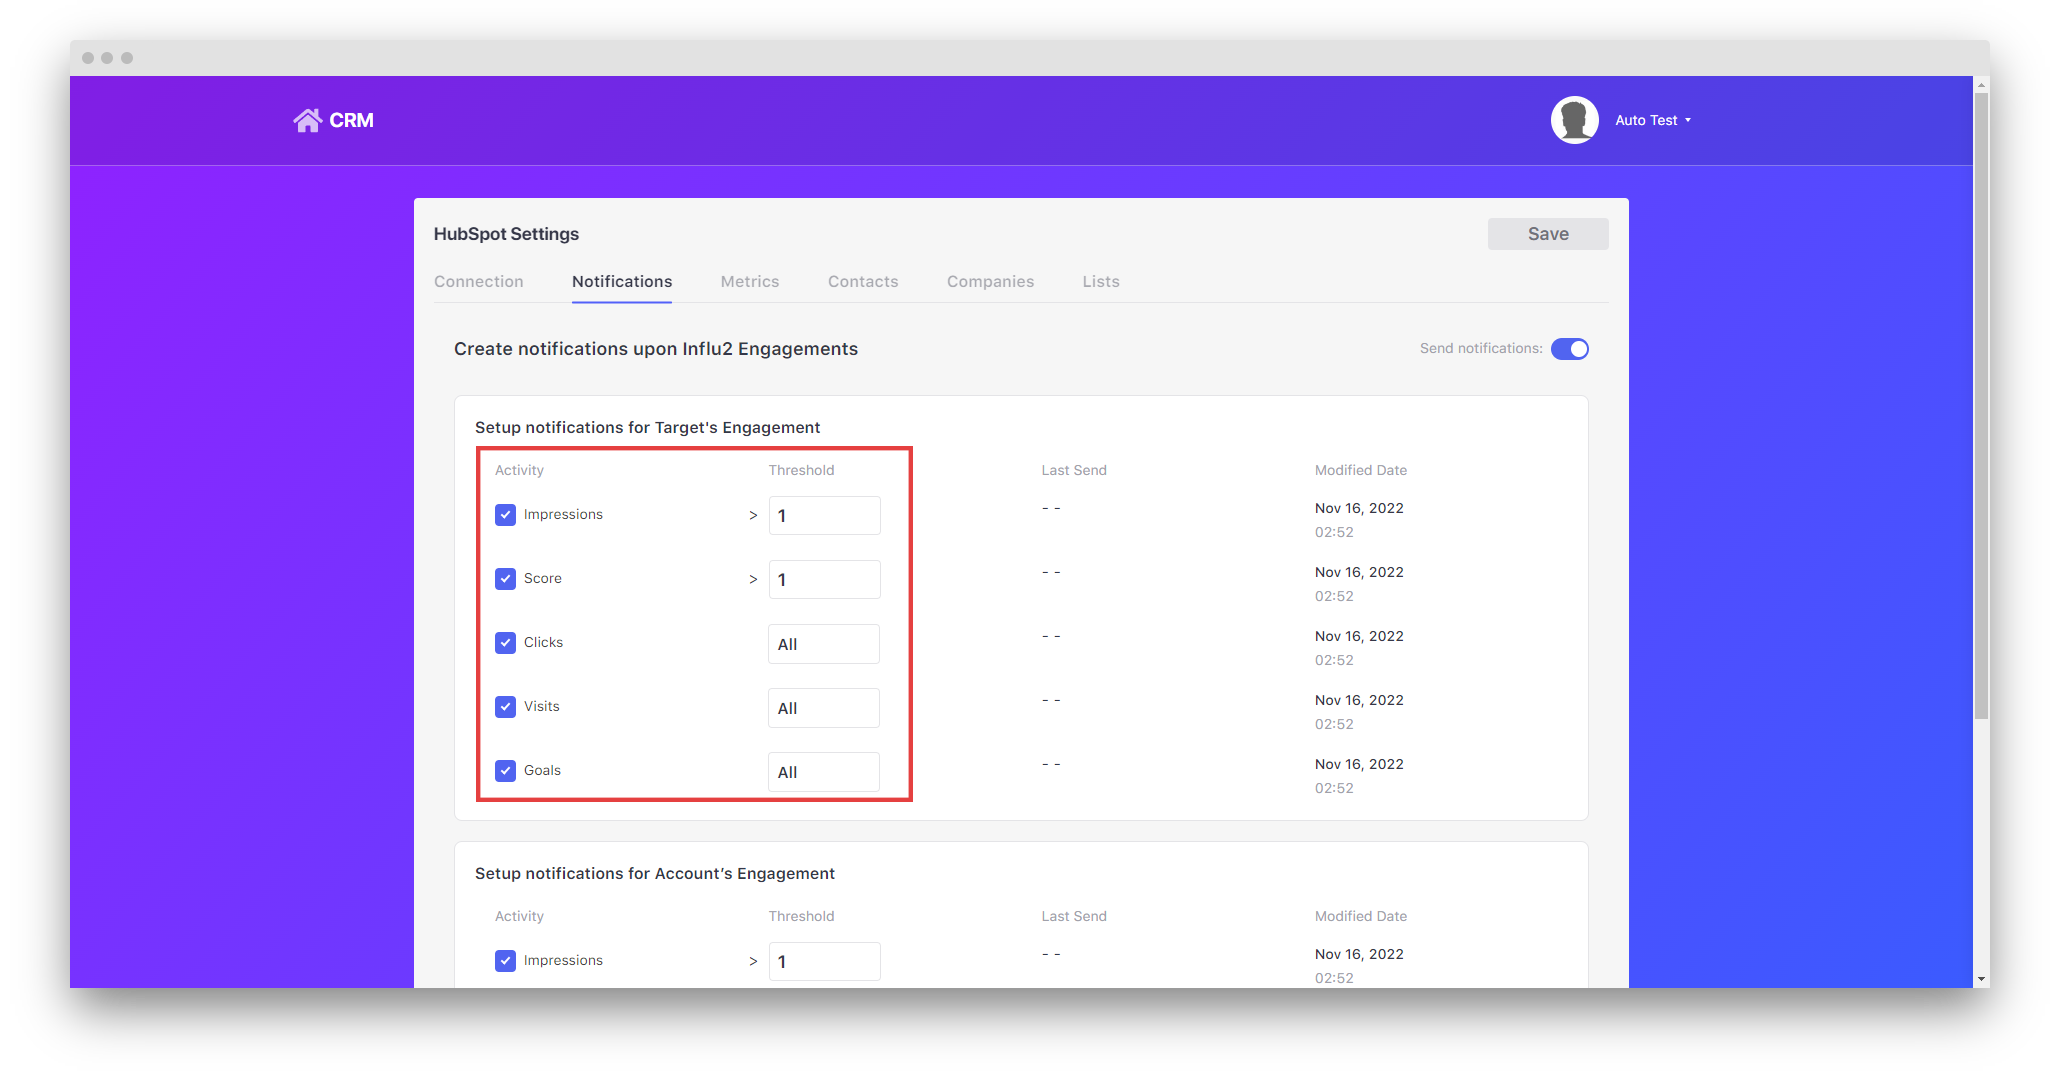Select the Lists tab link
Screen dimensions: 2060x1088
1100,281
